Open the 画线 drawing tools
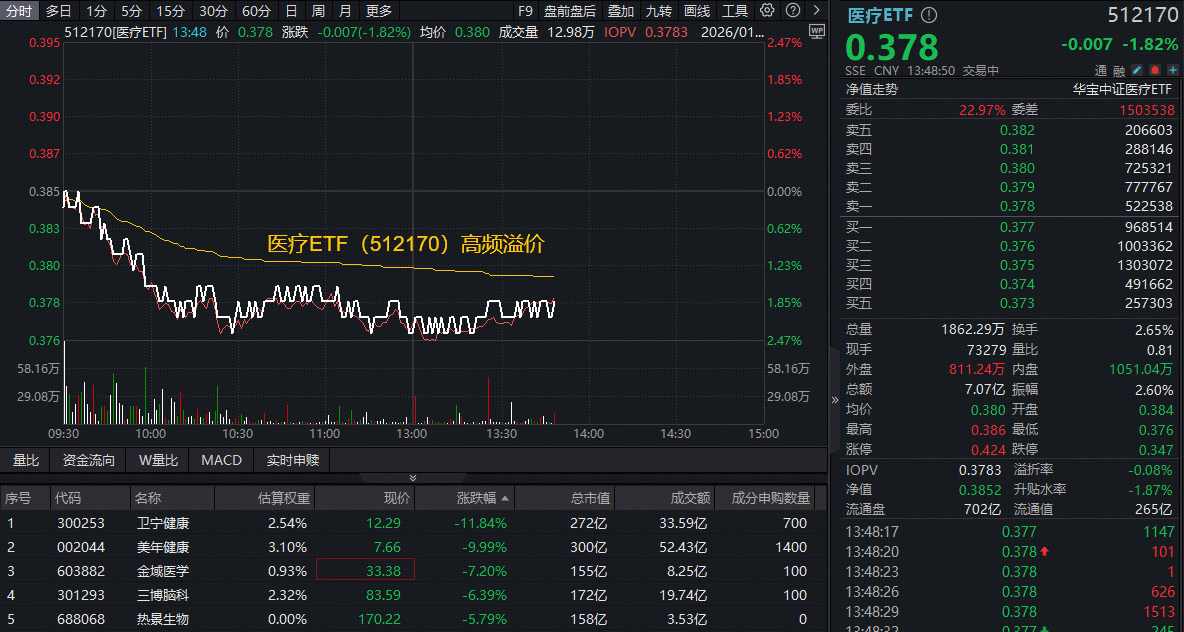Screen dimensions: 1184x632 tap(697, 11)
